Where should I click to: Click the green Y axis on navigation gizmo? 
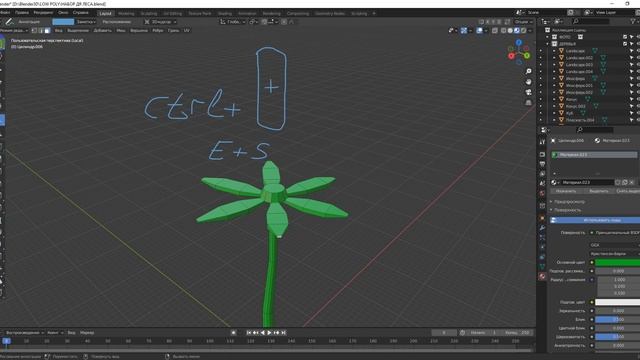[527, 55]
